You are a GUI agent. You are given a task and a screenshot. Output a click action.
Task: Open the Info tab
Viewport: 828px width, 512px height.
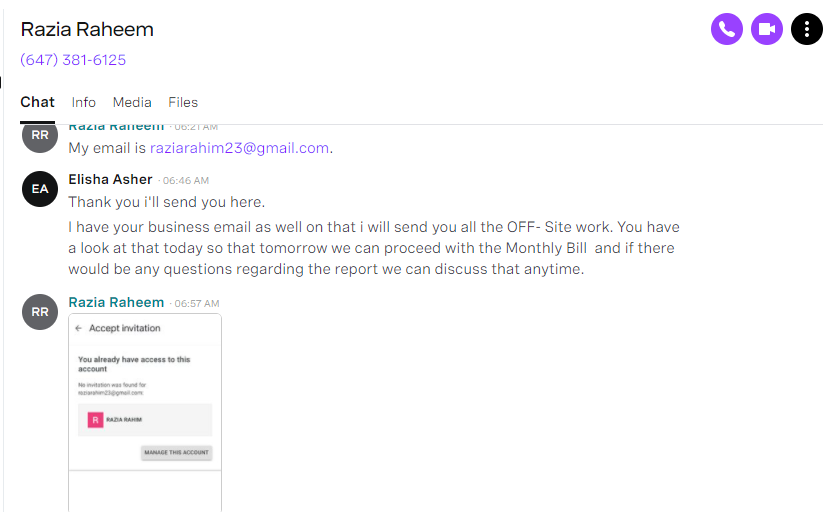pyautogui.click(x=83, y=102)
